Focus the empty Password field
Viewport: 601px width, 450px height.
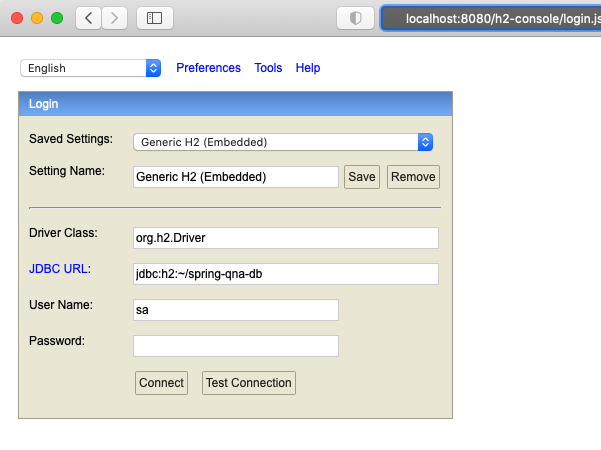236,346
